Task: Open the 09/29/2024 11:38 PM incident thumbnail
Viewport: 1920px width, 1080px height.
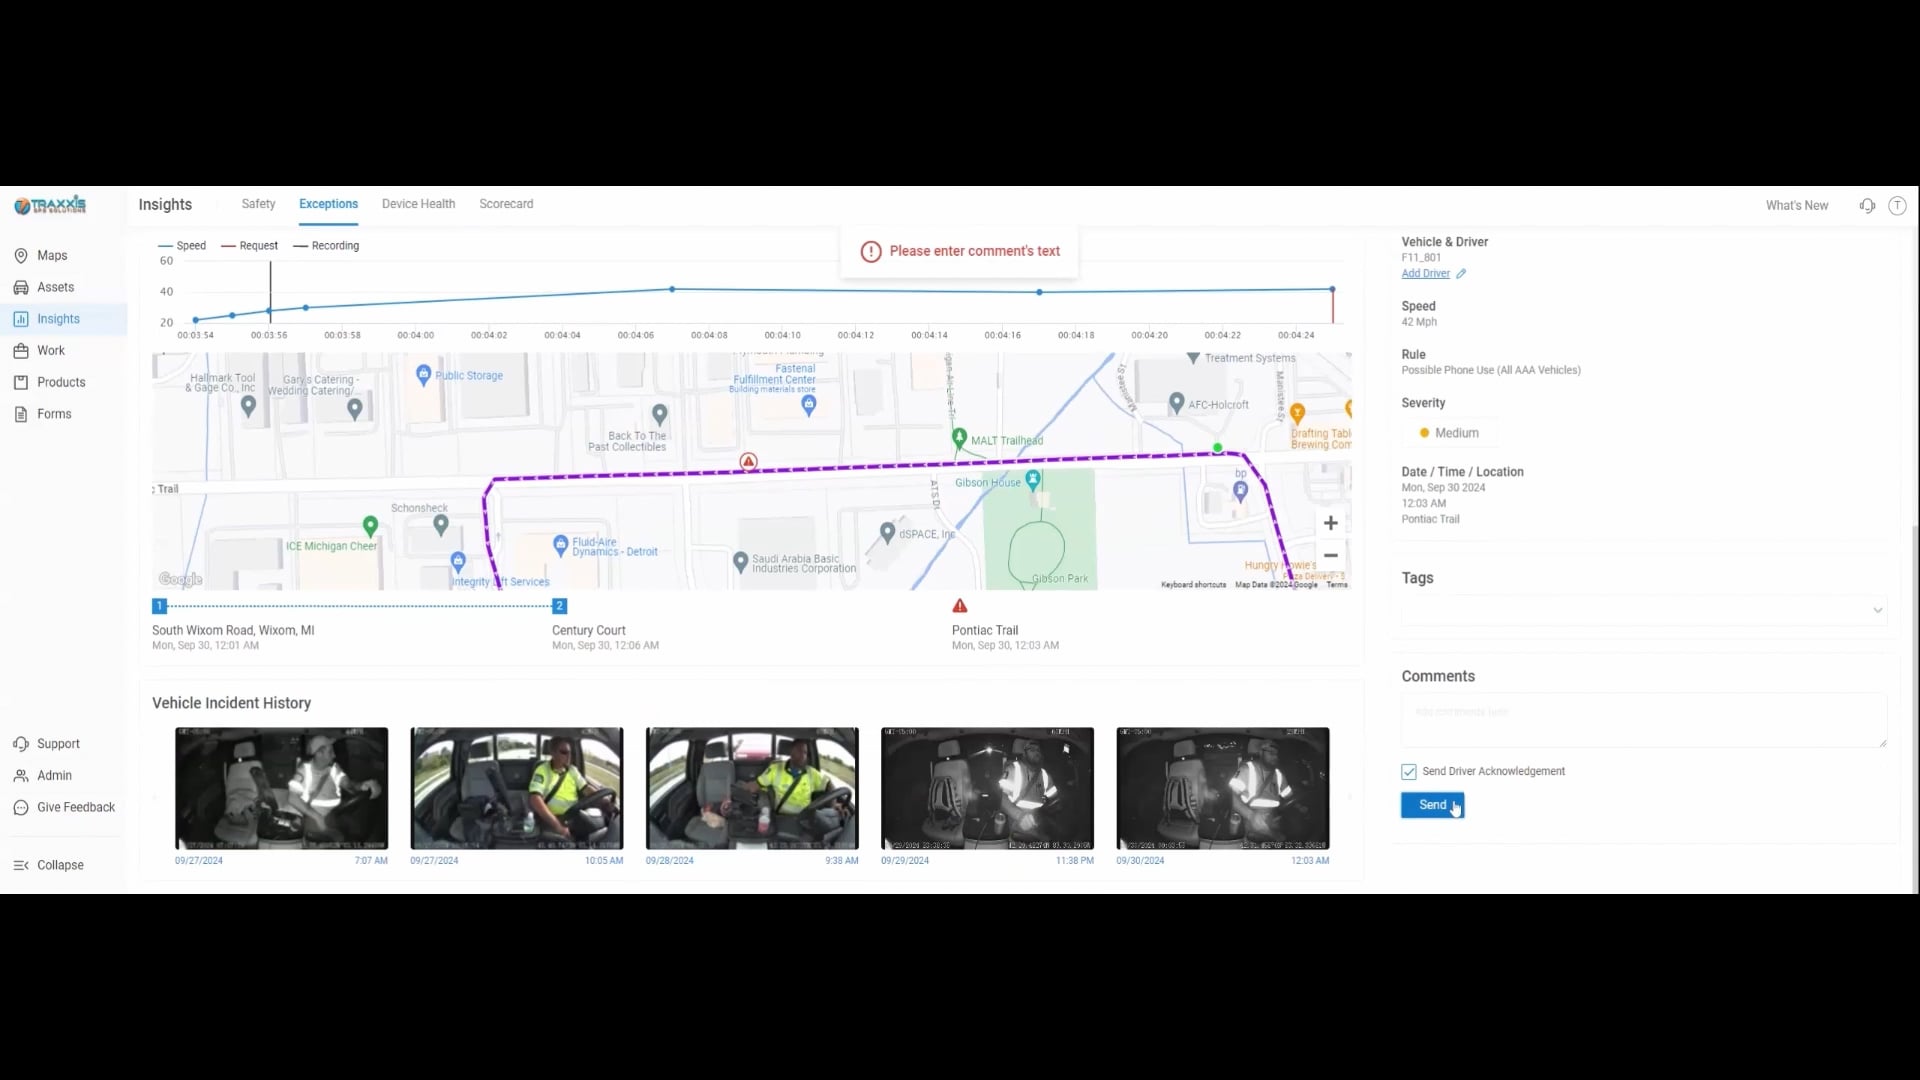Action: click(987, 788)
